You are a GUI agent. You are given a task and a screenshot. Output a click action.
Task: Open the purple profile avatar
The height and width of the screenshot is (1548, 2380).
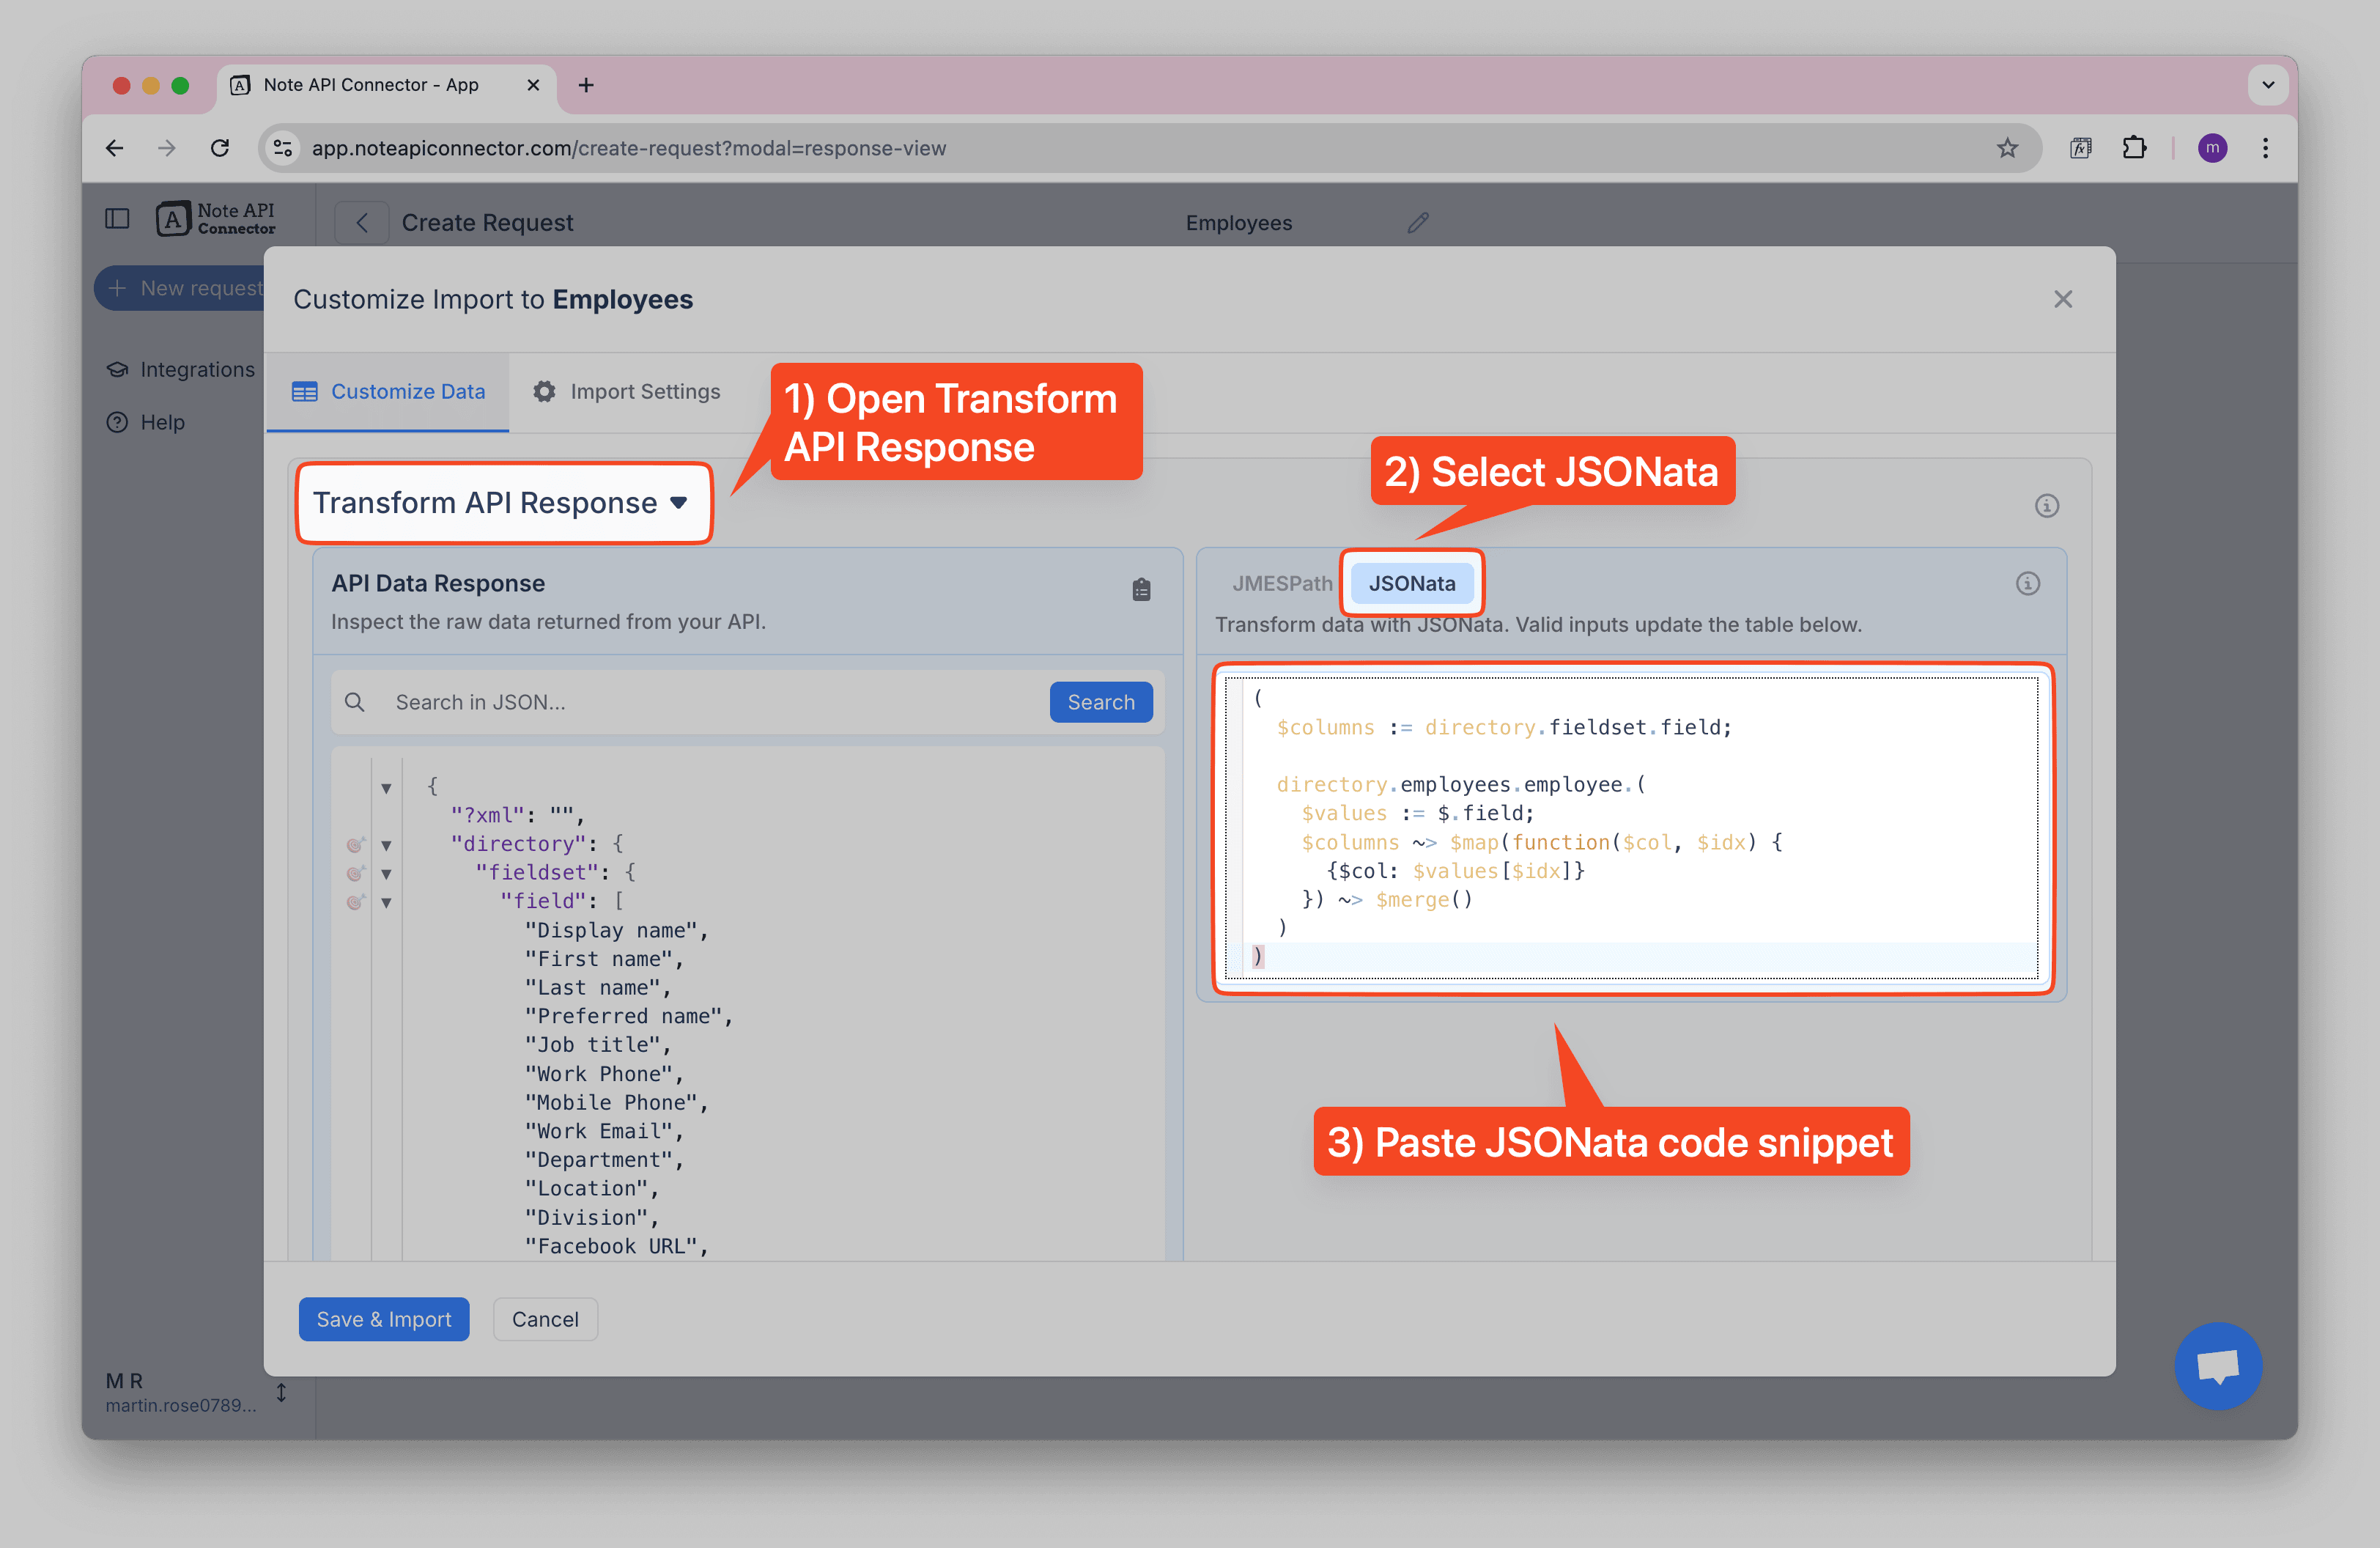pyautogui.click(x=2212, y=148)
